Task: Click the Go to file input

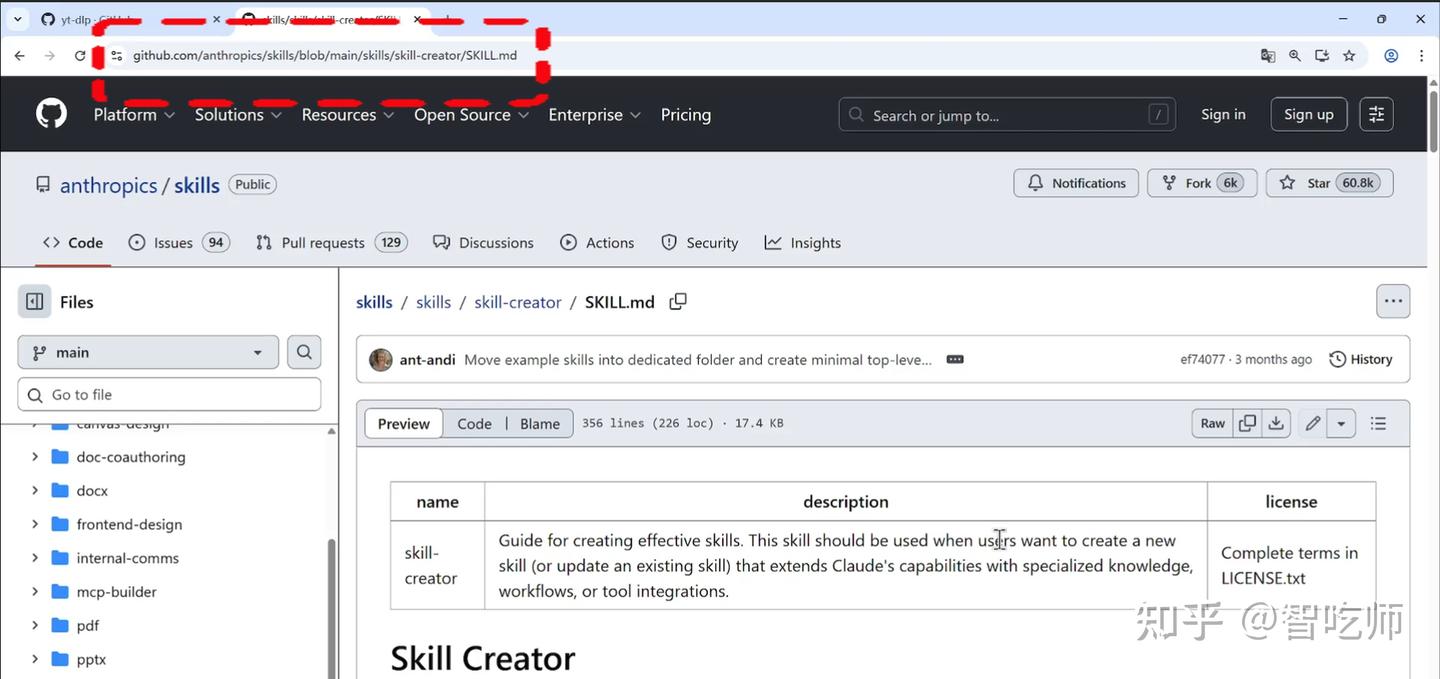Action: [169, 394]
